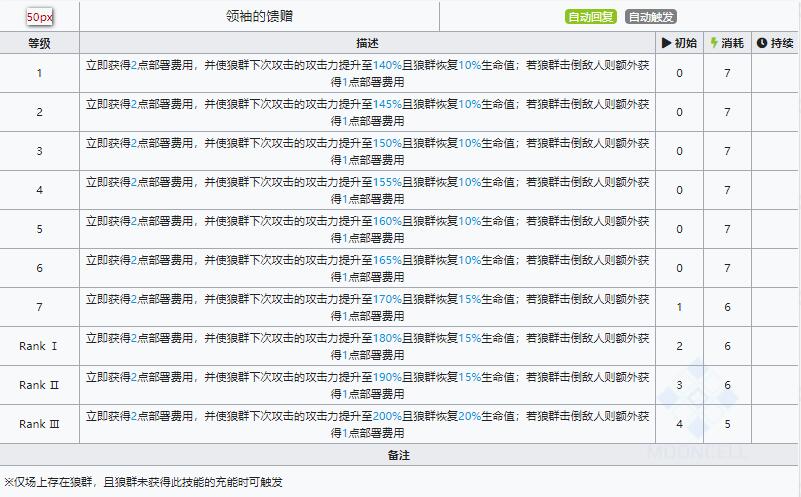This screenshot has height=497, width=801.
Task: Click initial SP value 4 in Rank Ⅲ row
Action: pos(679,424)
